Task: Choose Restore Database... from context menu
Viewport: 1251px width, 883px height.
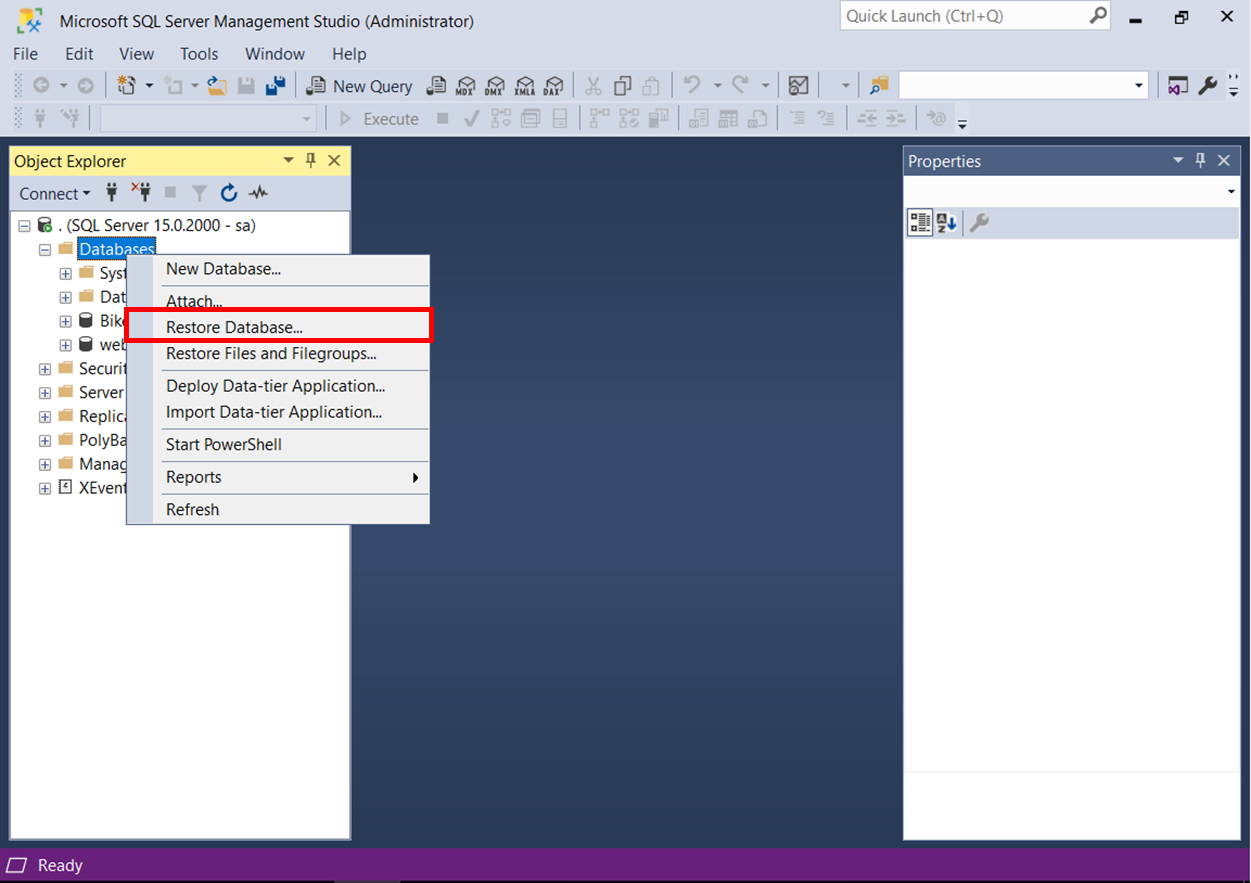Action: (278, 327)
